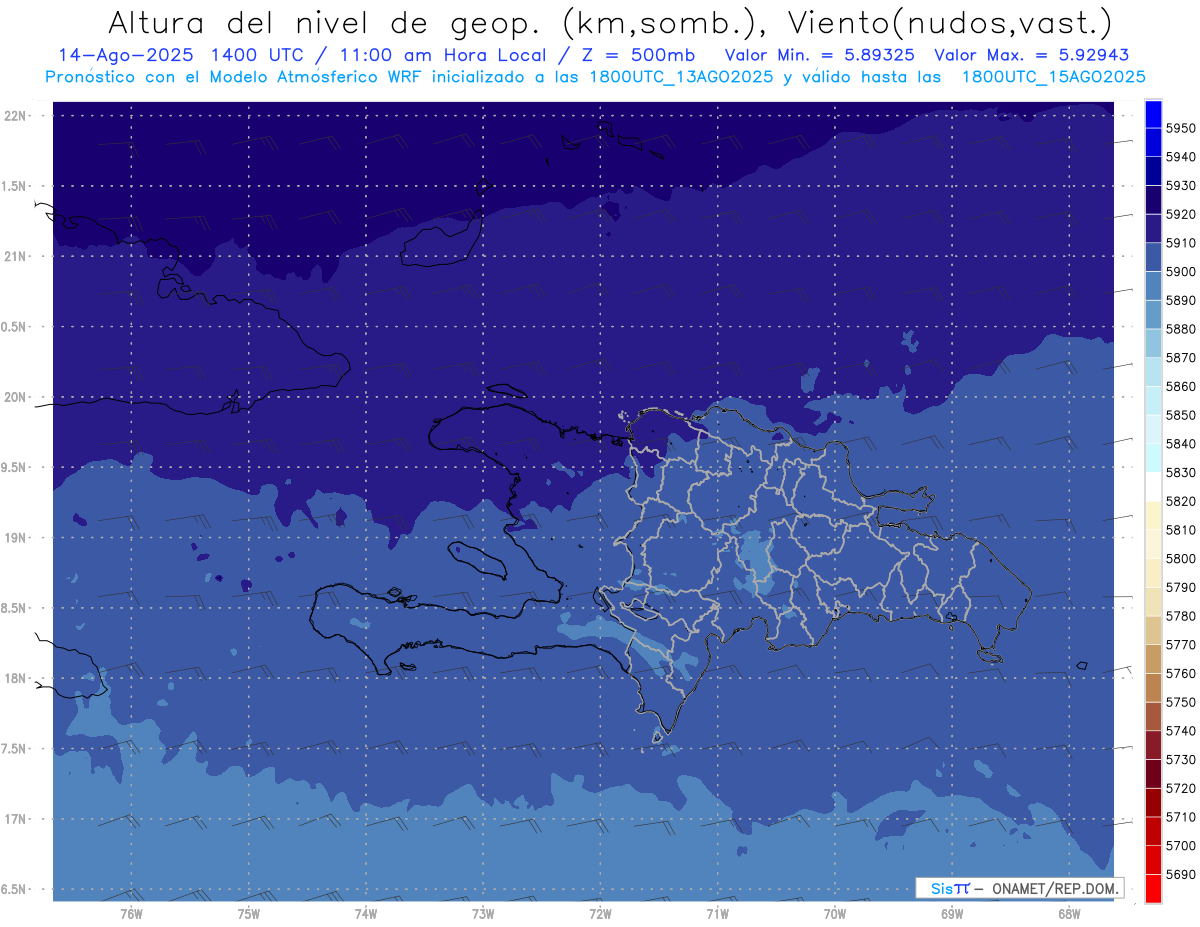Screen dimensions: 1200x927
Task: Click the '0.5N' latitude tick label
Action: pos(15,327)
